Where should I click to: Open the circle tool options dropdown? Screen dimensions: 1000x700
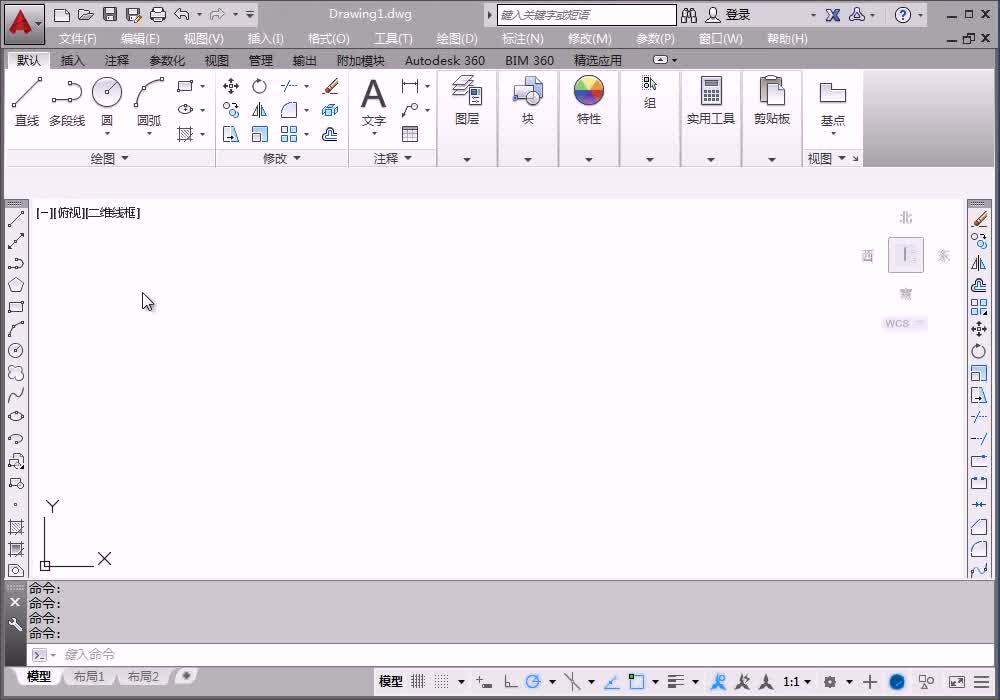(x=107, y=133)
